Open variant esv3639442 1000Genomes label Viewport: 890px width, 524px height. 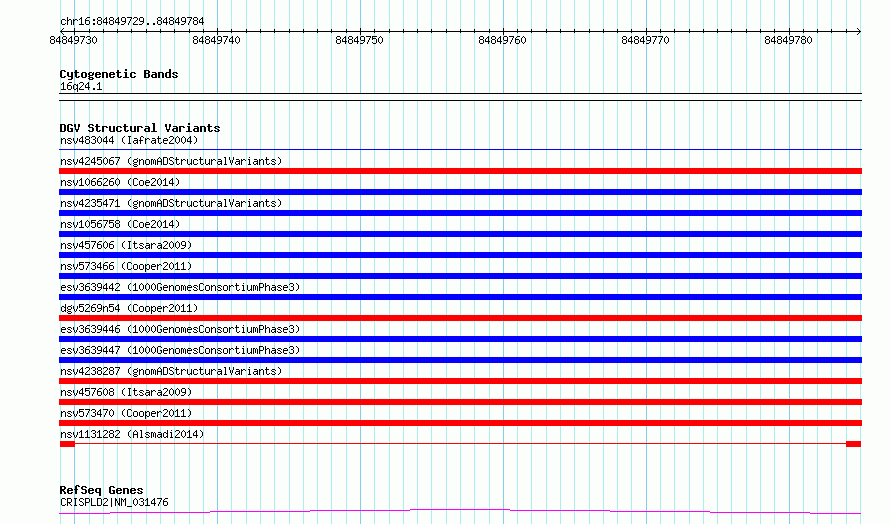pos(180,287)
